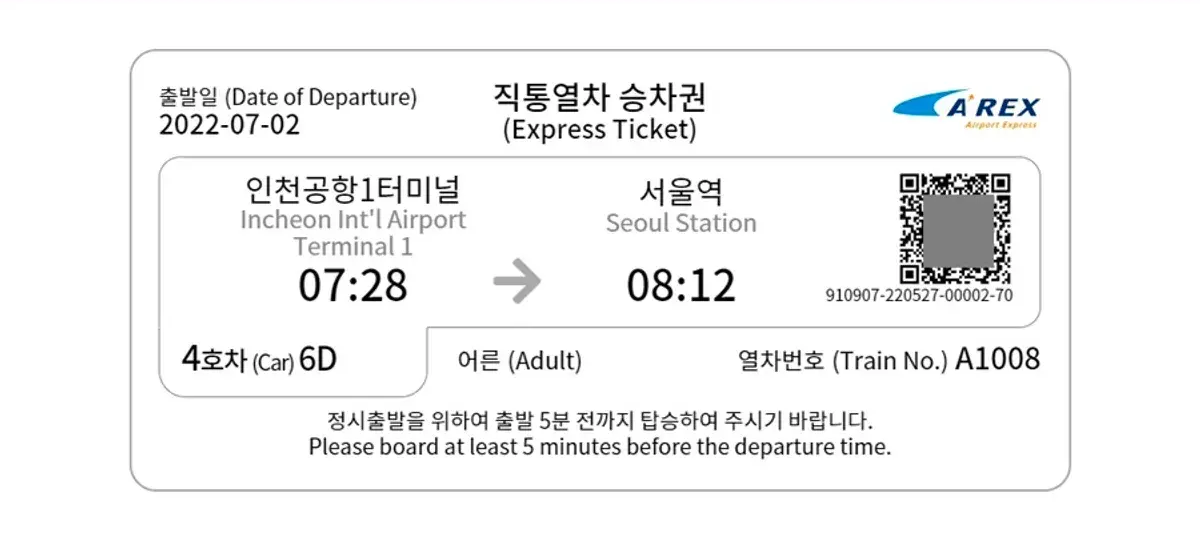Screen dimensions: 1200x553
Task: Click the Date of Departure label
Action: (288, 97)
